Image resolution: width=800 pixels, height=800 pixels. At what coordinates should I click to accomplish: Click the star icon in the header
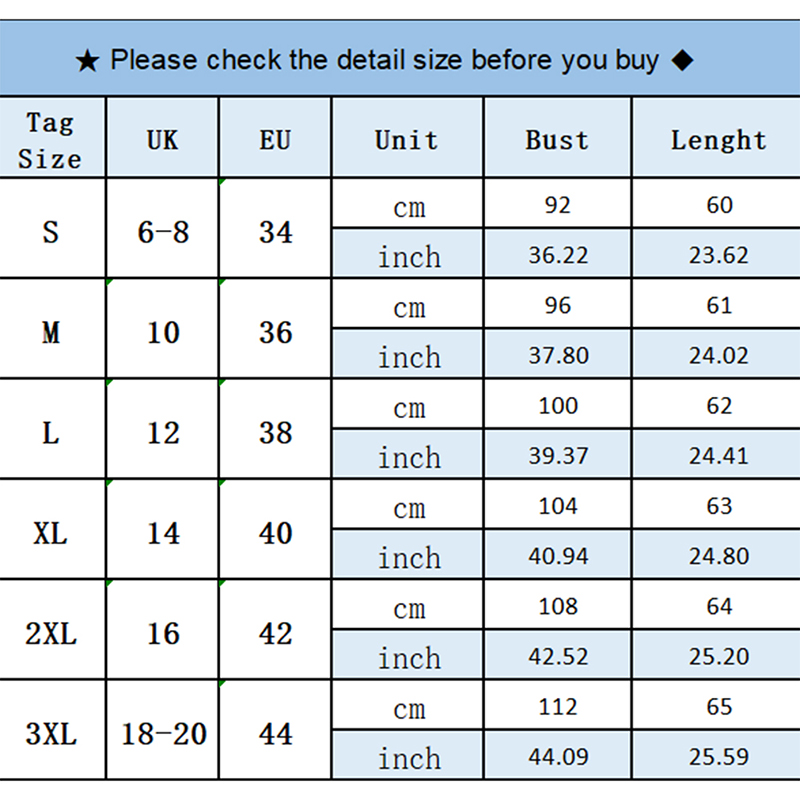pyautogui.click(x=88, y=61)
